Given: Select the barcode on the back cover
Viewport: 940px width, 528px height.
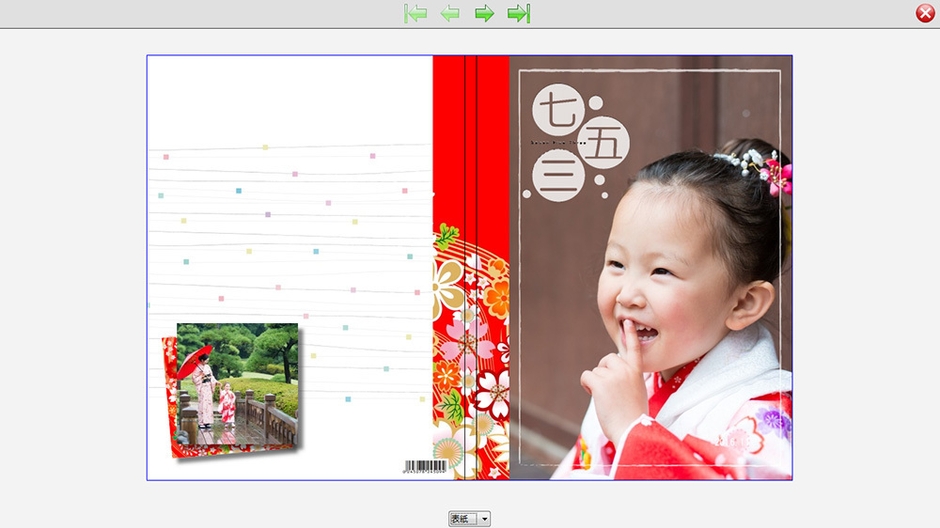Looking at the screenshot, I should (x=425, y=467).
